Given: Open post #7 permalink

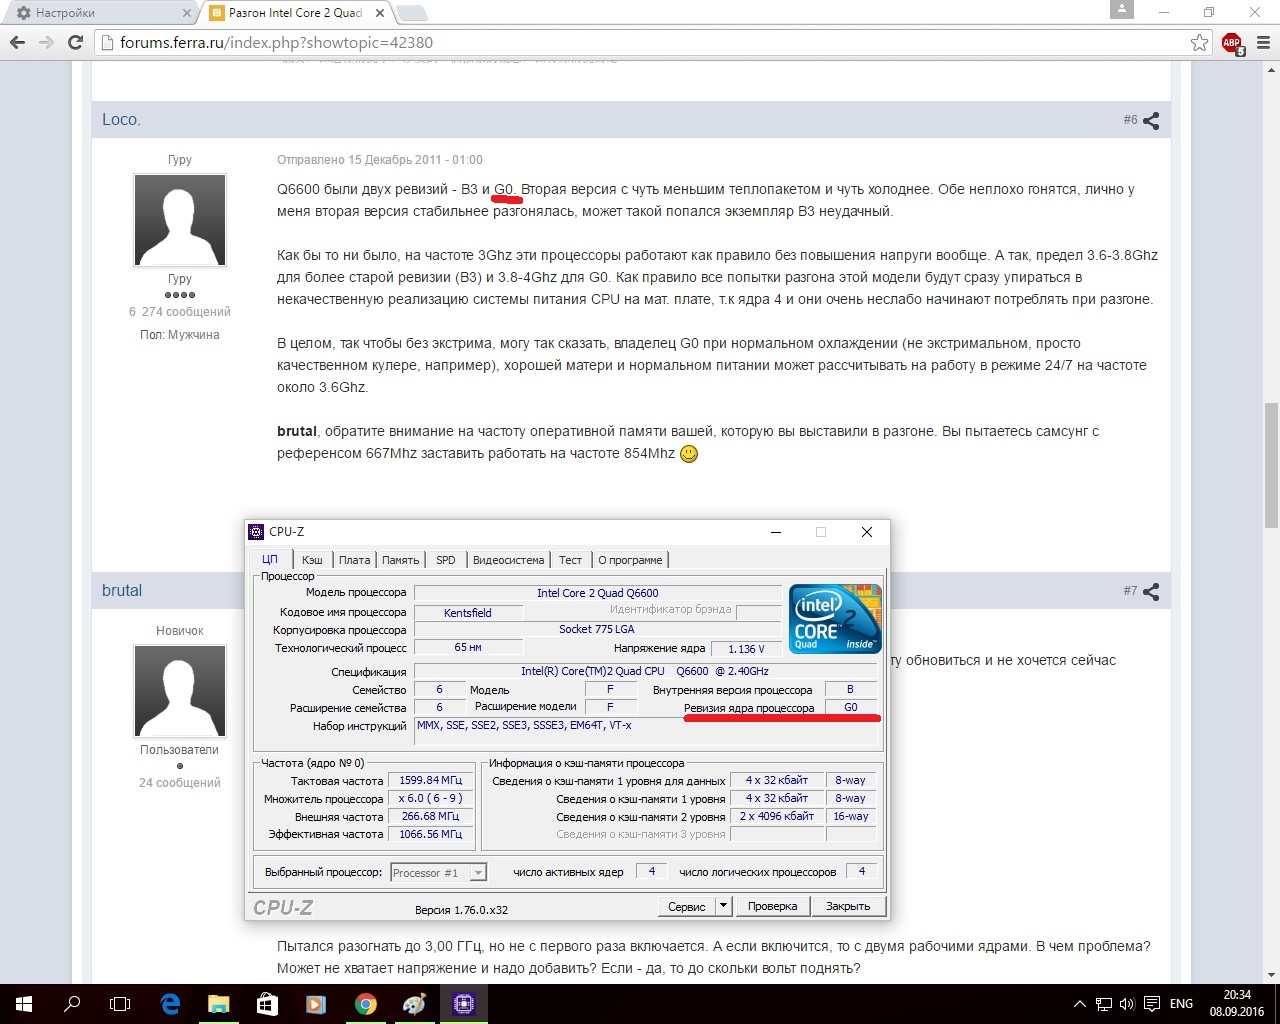Looking at the screenshot, I should click(1130, 590).
